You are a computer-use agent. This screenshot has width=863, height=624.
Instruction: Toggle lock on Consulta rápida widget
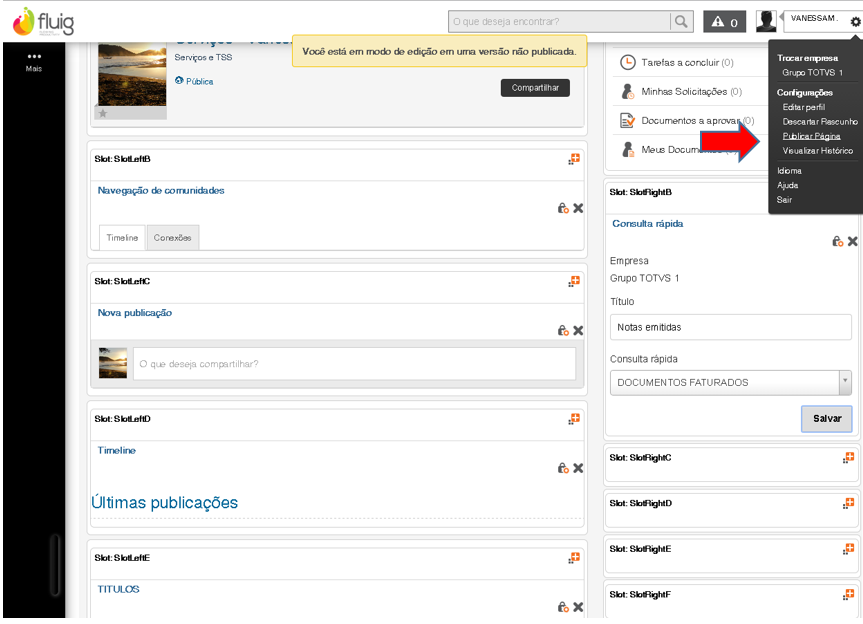[837, 241]
